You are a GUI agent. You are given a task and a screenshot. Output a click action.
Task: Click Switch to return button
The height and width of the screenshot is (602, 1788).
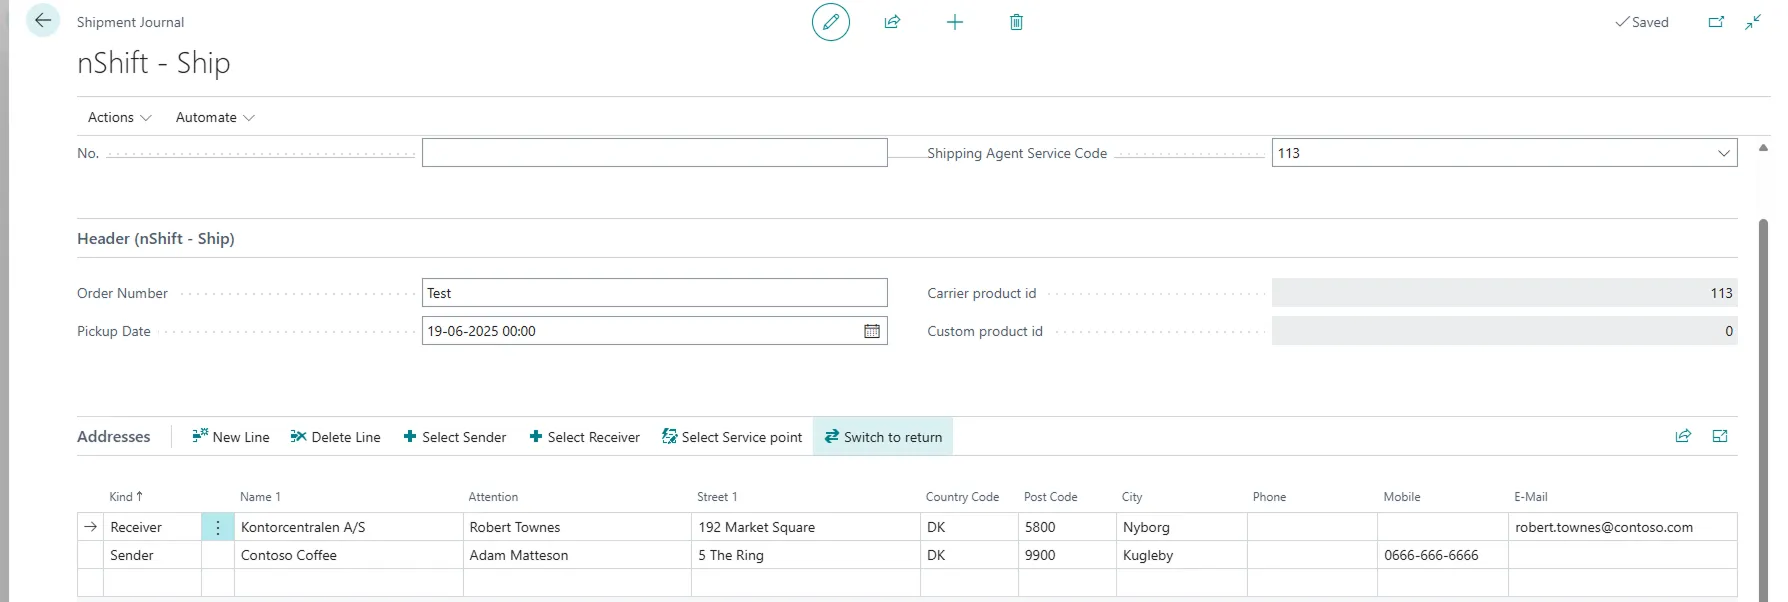883,437
